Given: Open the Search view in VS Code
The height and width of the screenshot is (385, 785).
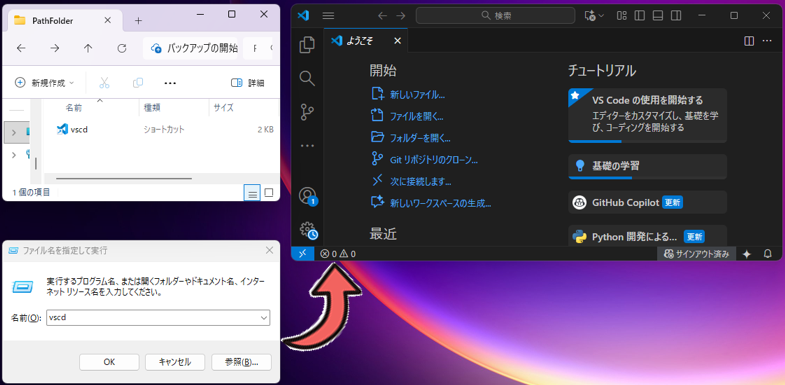Looking at the screenshot, I should pyautogui.click(x=307, y=78).
